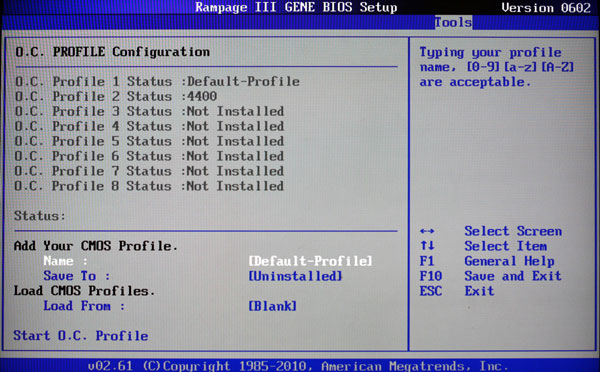Select the Tools tab

(453, 22)
